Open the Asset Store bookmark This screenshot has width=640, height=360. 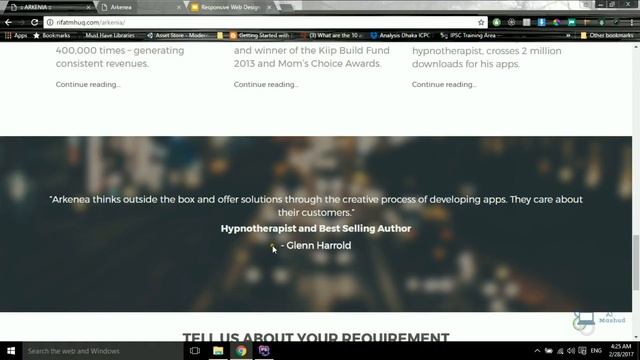[177, 36]
